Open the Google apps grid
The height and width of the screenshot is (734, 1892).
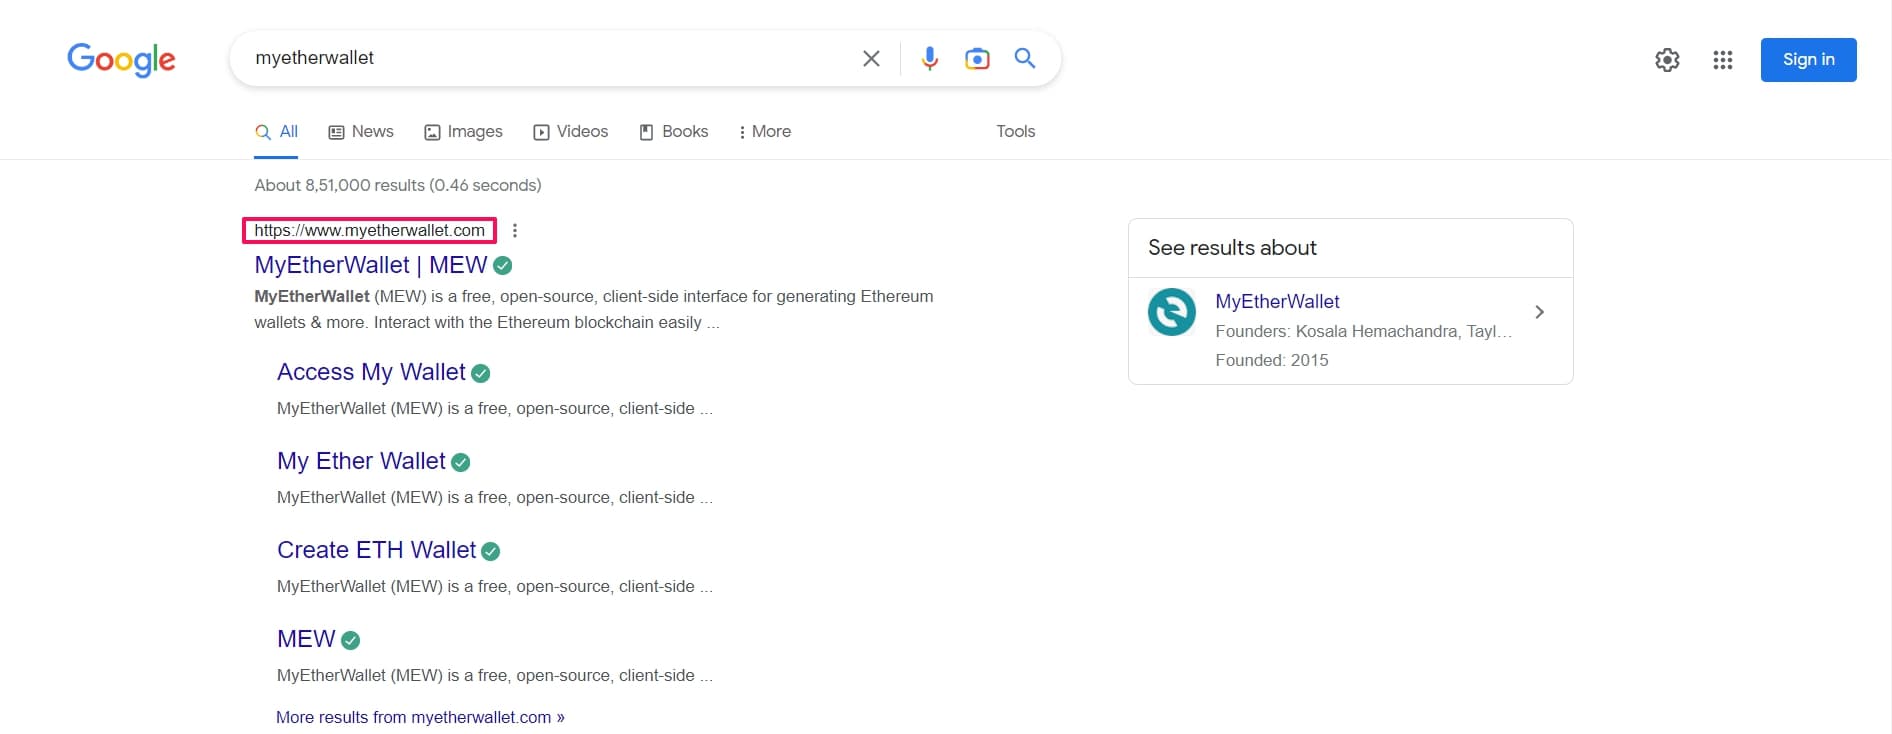1722,60
